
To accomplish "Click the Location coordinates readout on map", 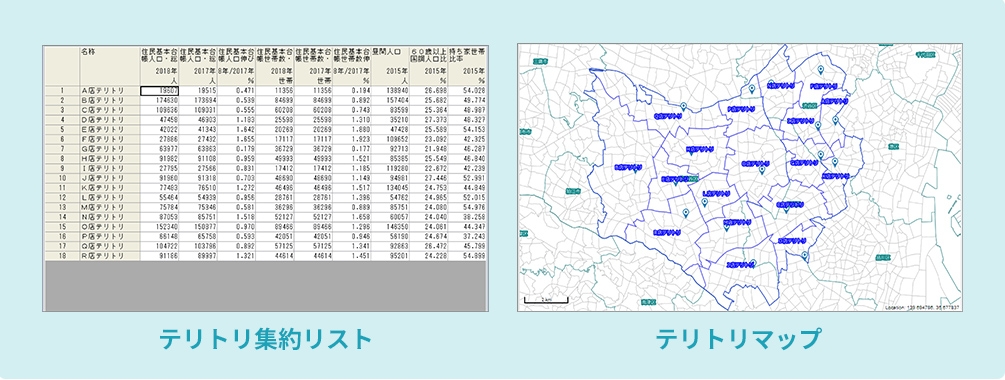I will (922, 308).
